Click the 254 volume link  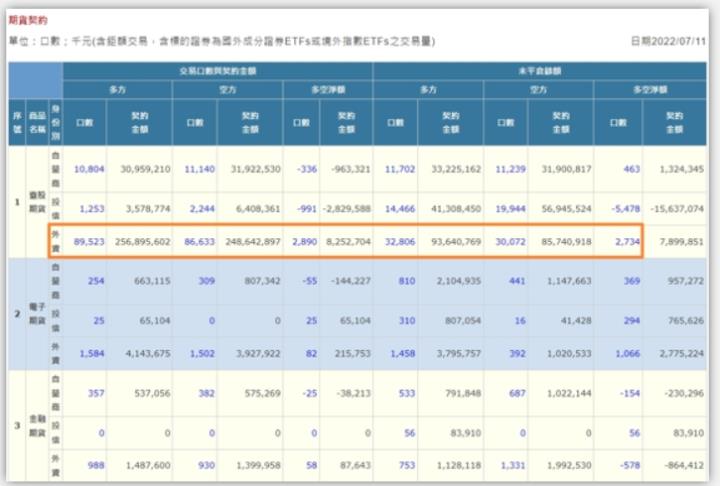point(96,281)
